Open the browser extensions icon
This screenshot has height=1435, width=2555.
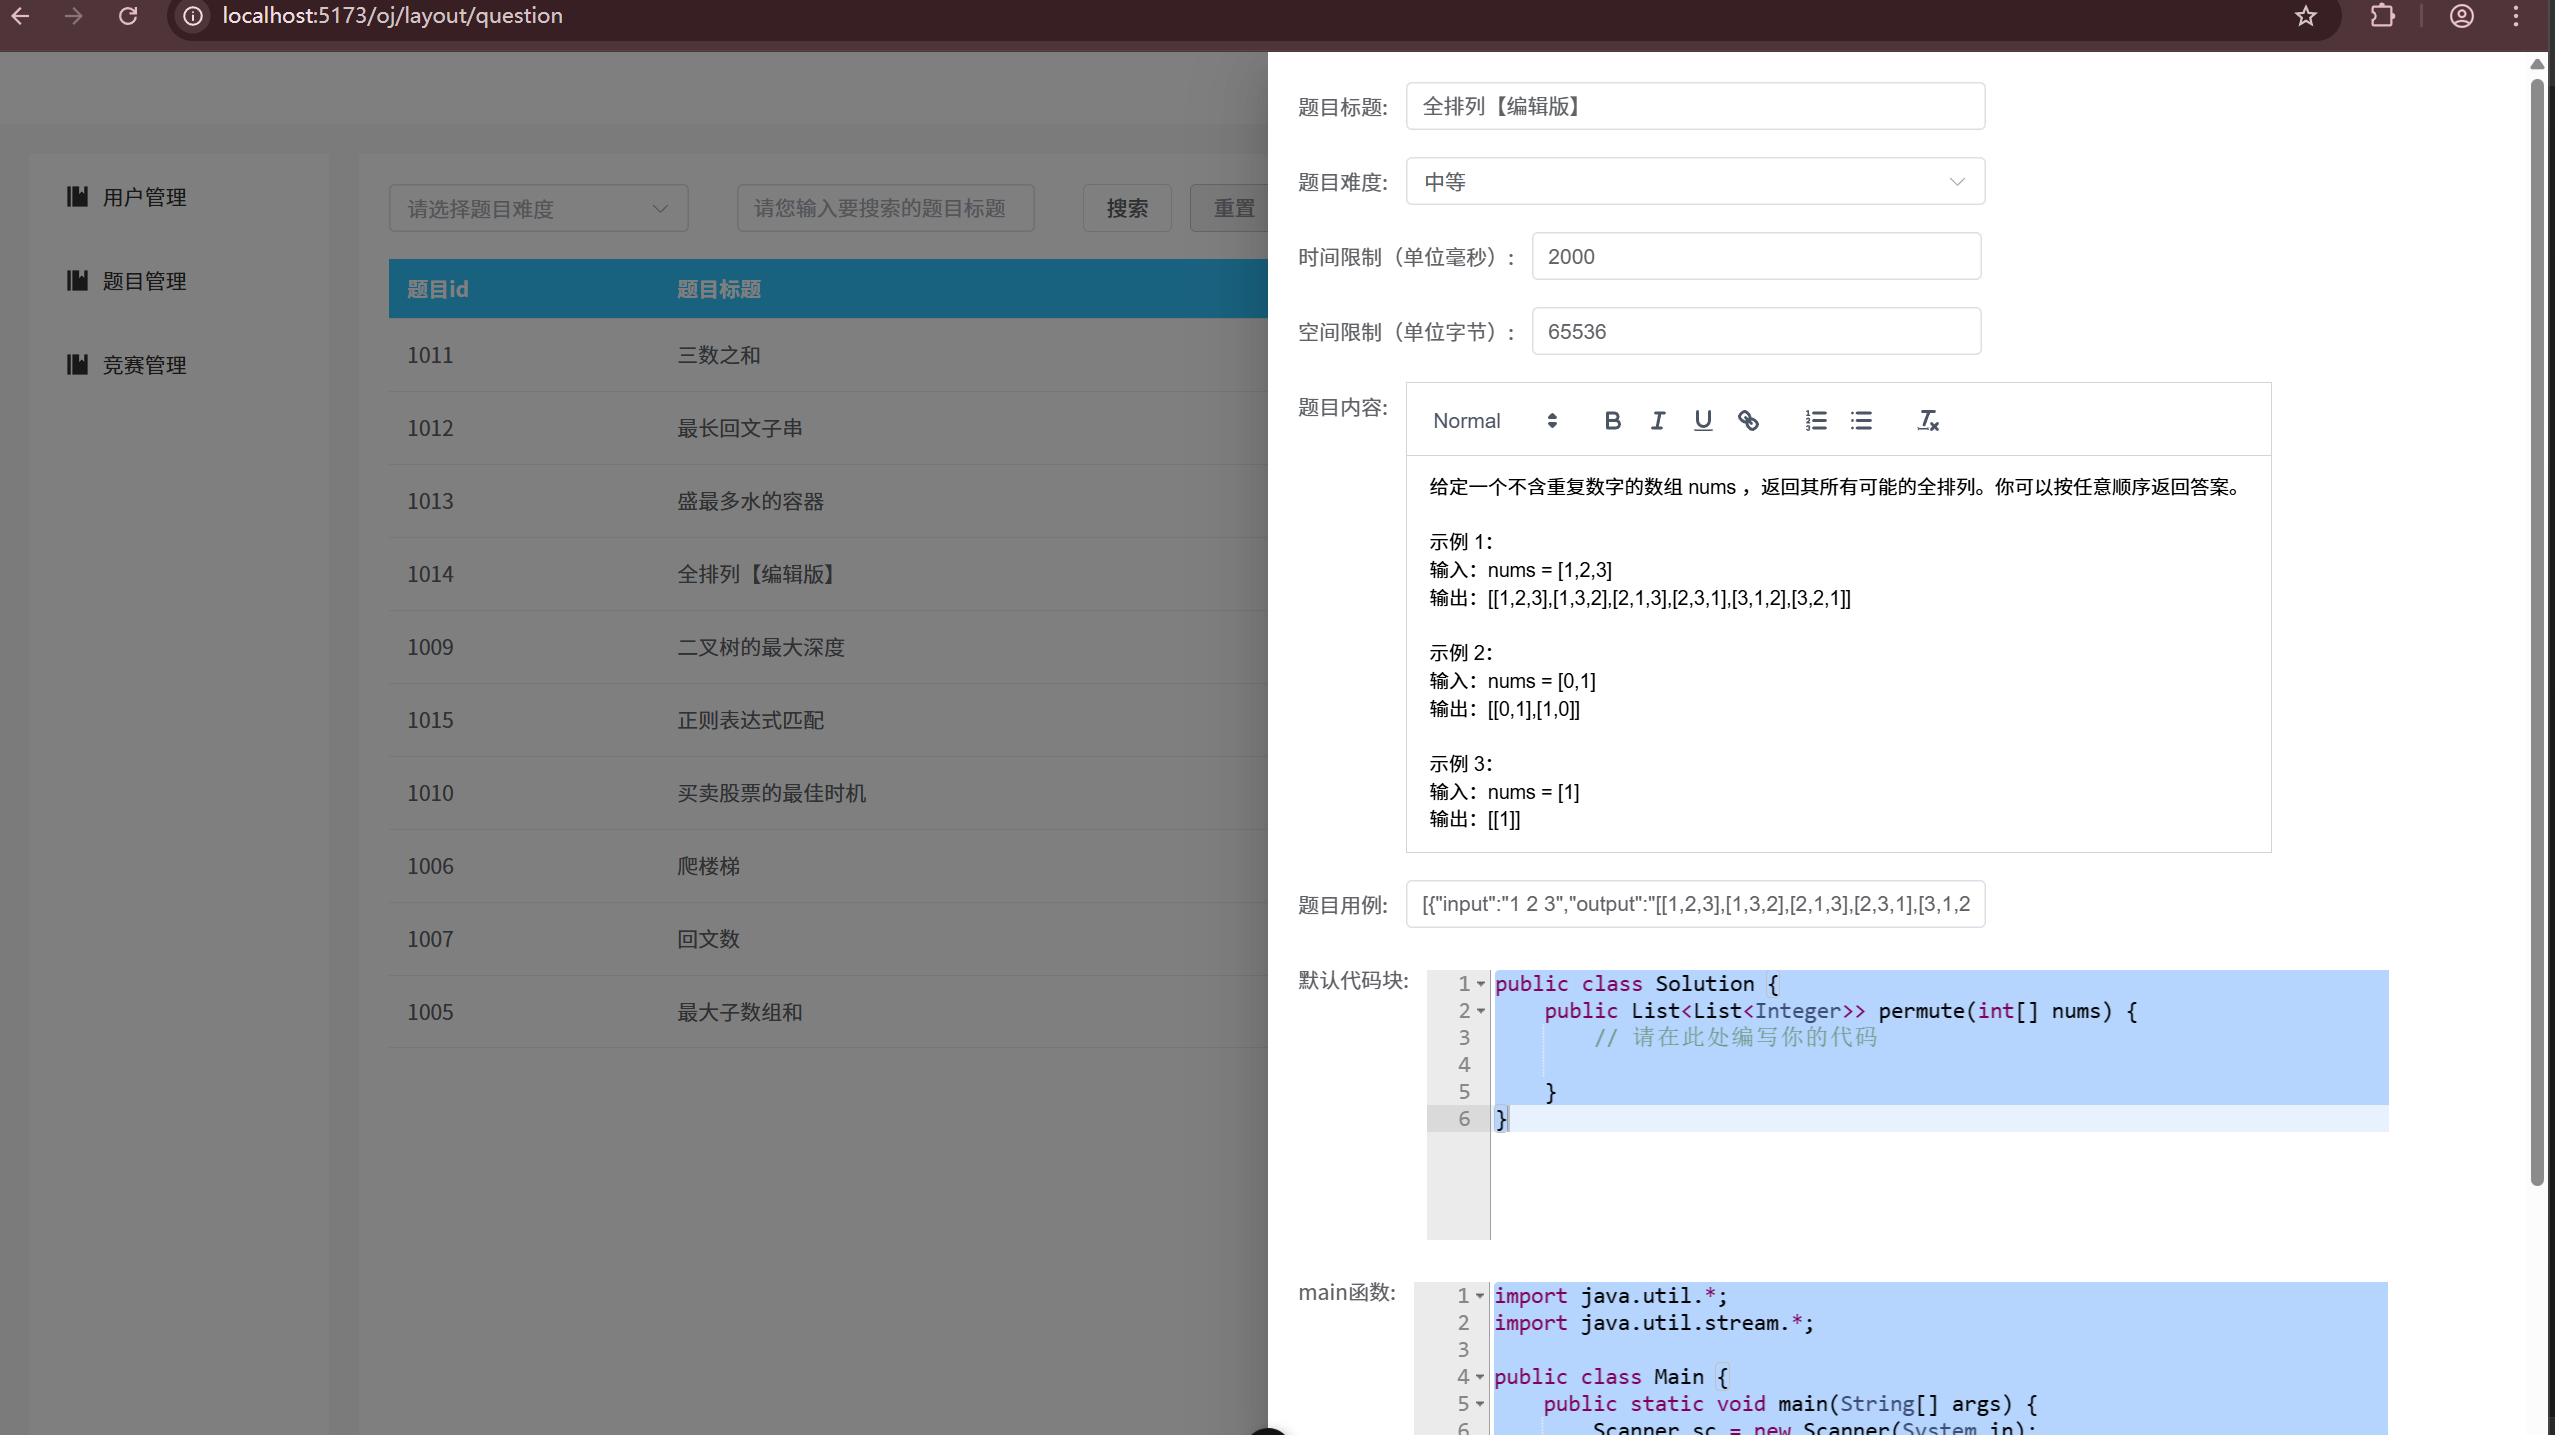2384,16
